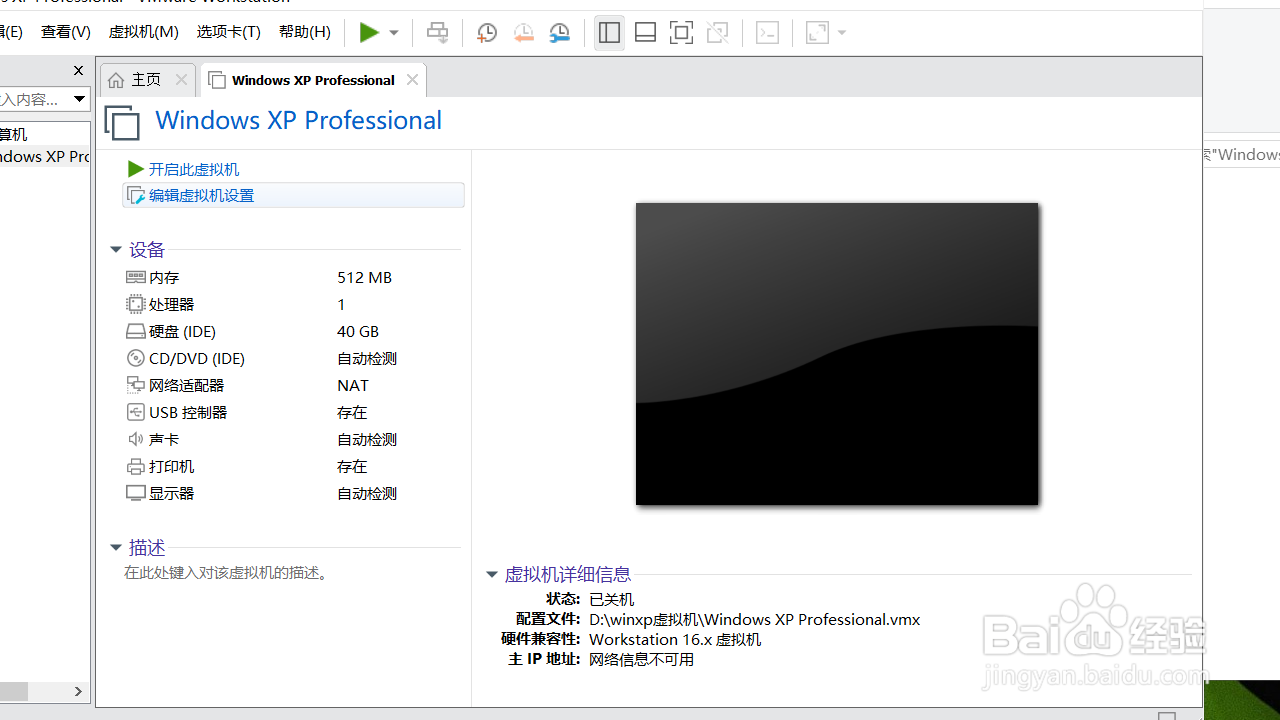Open the 帮助(H) menu
Screen dimensions: 1280x720
click(x=305, y=32)
